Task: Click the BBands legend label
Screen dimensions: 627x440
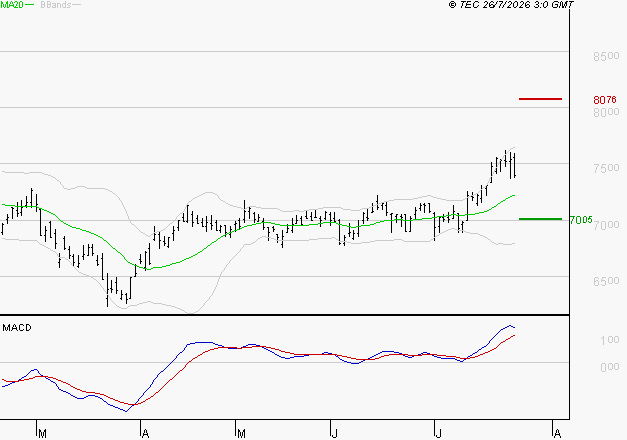Action: pyautogui.click(x=56, y=5)
